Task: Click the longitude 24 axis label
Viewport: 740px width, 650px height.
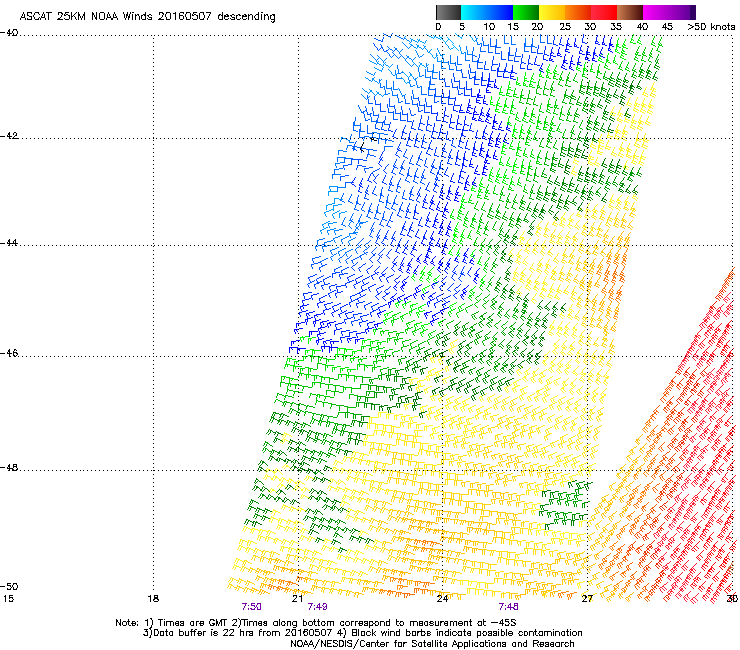Action: (442, 599)
